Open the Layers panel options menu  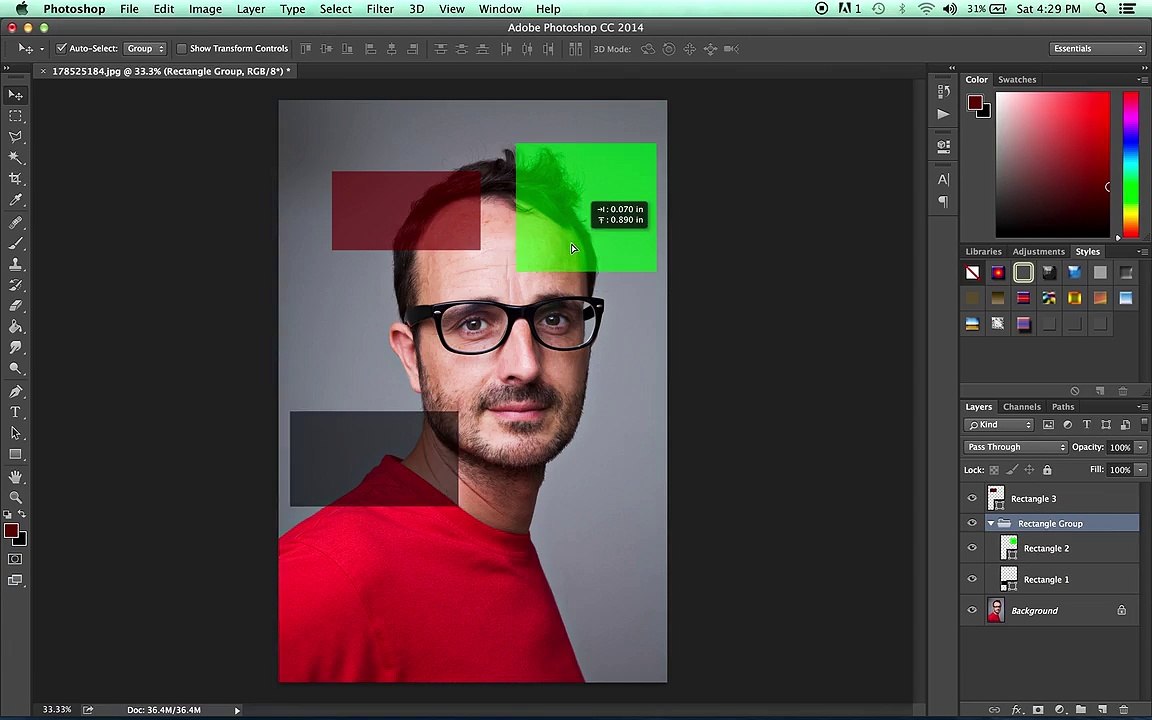click(x=1142, y=406)
